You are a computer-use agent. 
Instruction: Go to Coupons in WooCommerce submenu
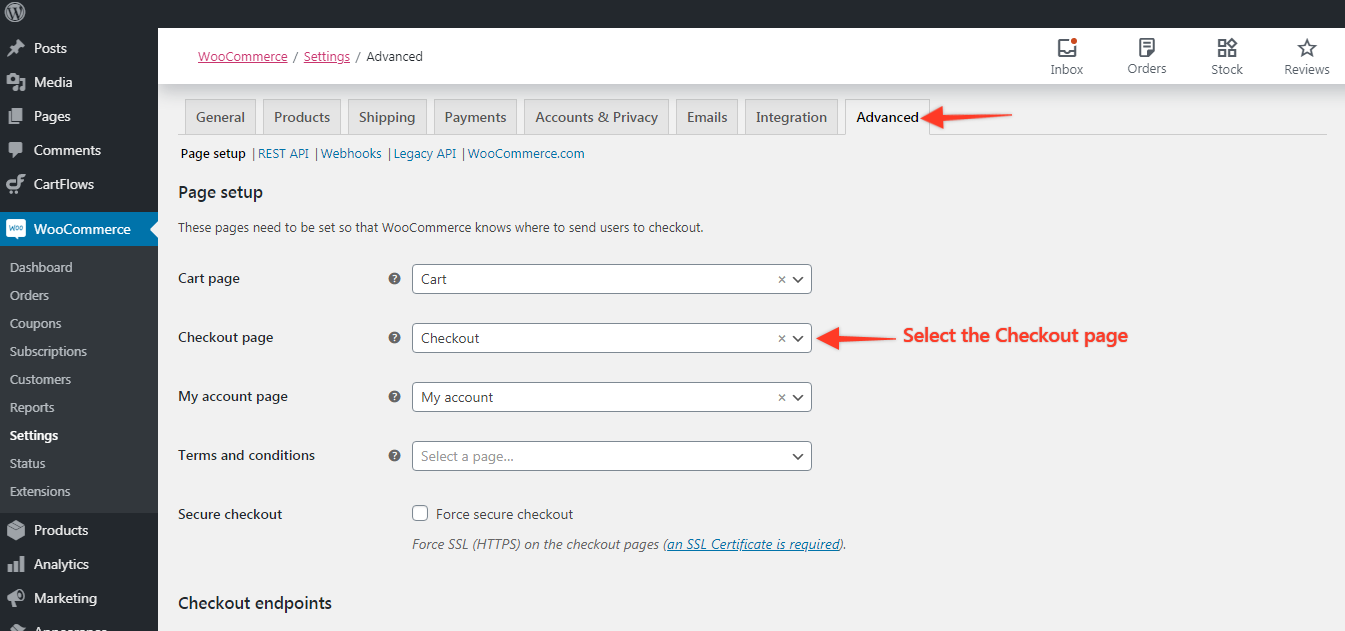[36, 324]
